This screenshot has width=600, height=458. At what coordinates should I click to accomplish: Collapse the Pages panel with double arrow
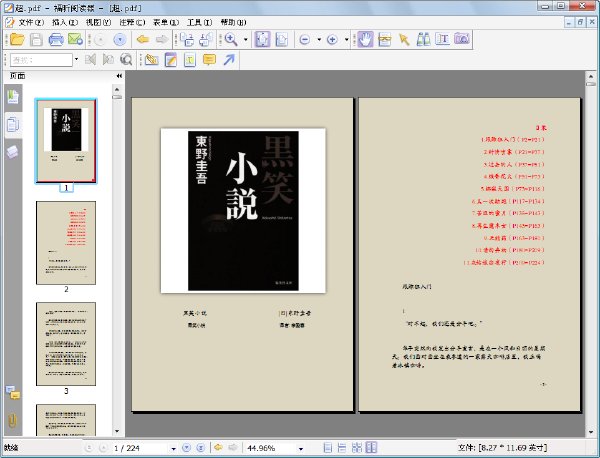tap(119, 76)
